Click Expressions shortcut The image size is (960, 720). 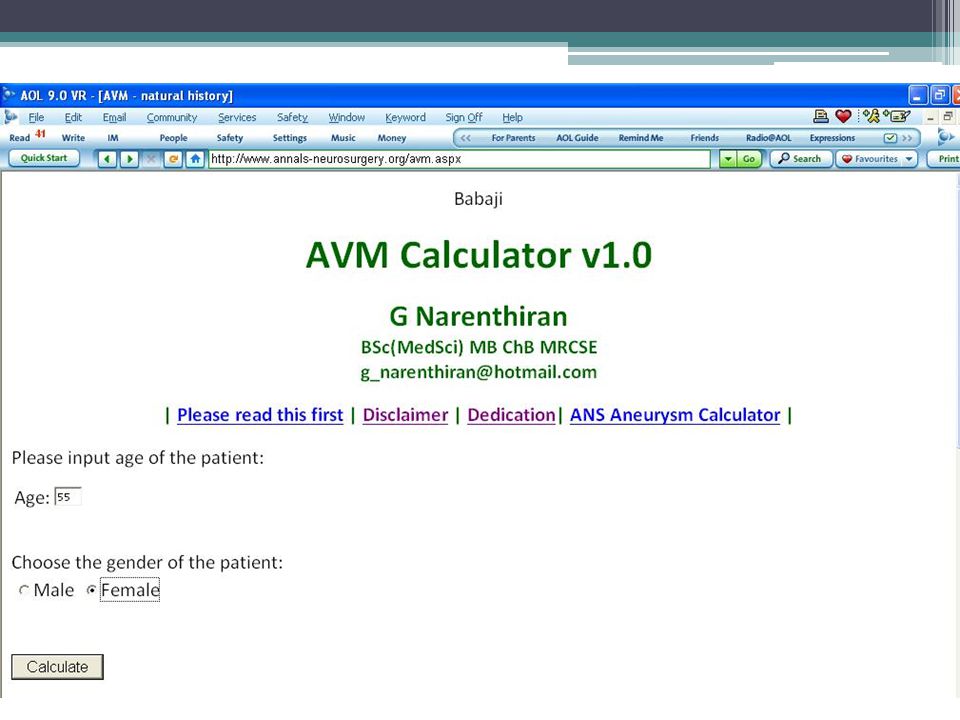832,138
